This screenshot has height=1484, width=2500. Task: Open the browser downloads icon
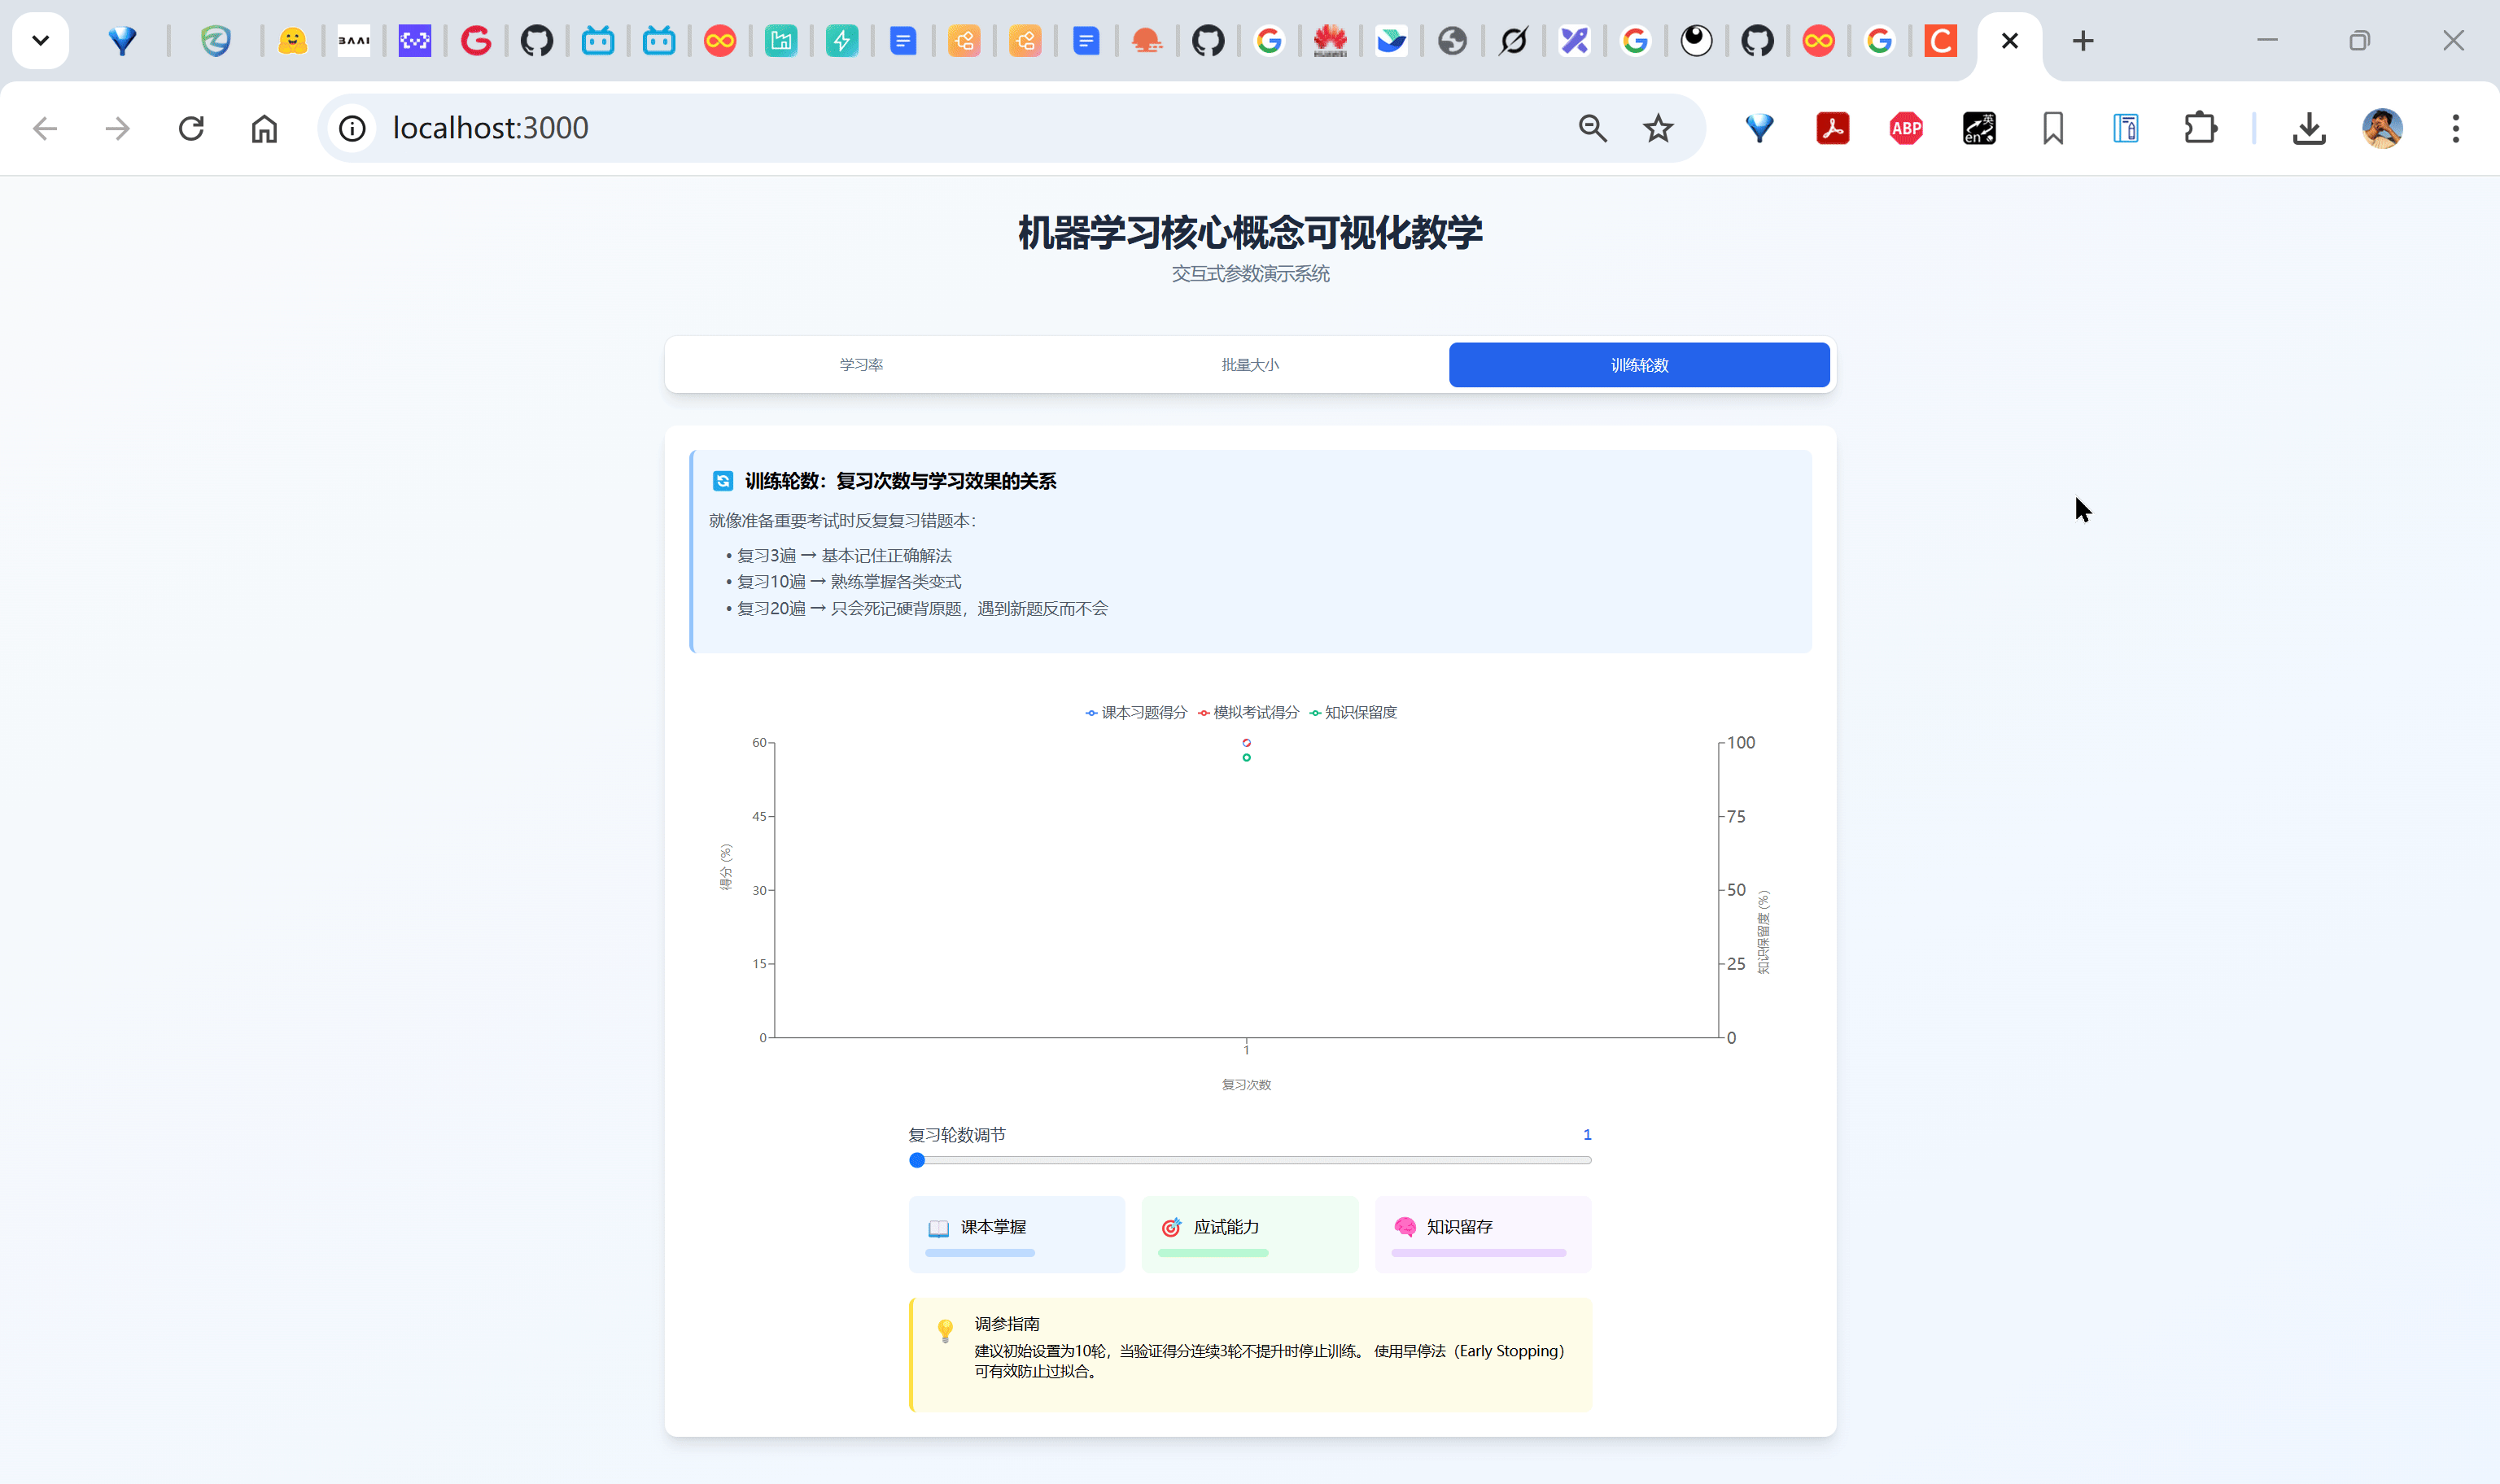[x=2308, y=128]
